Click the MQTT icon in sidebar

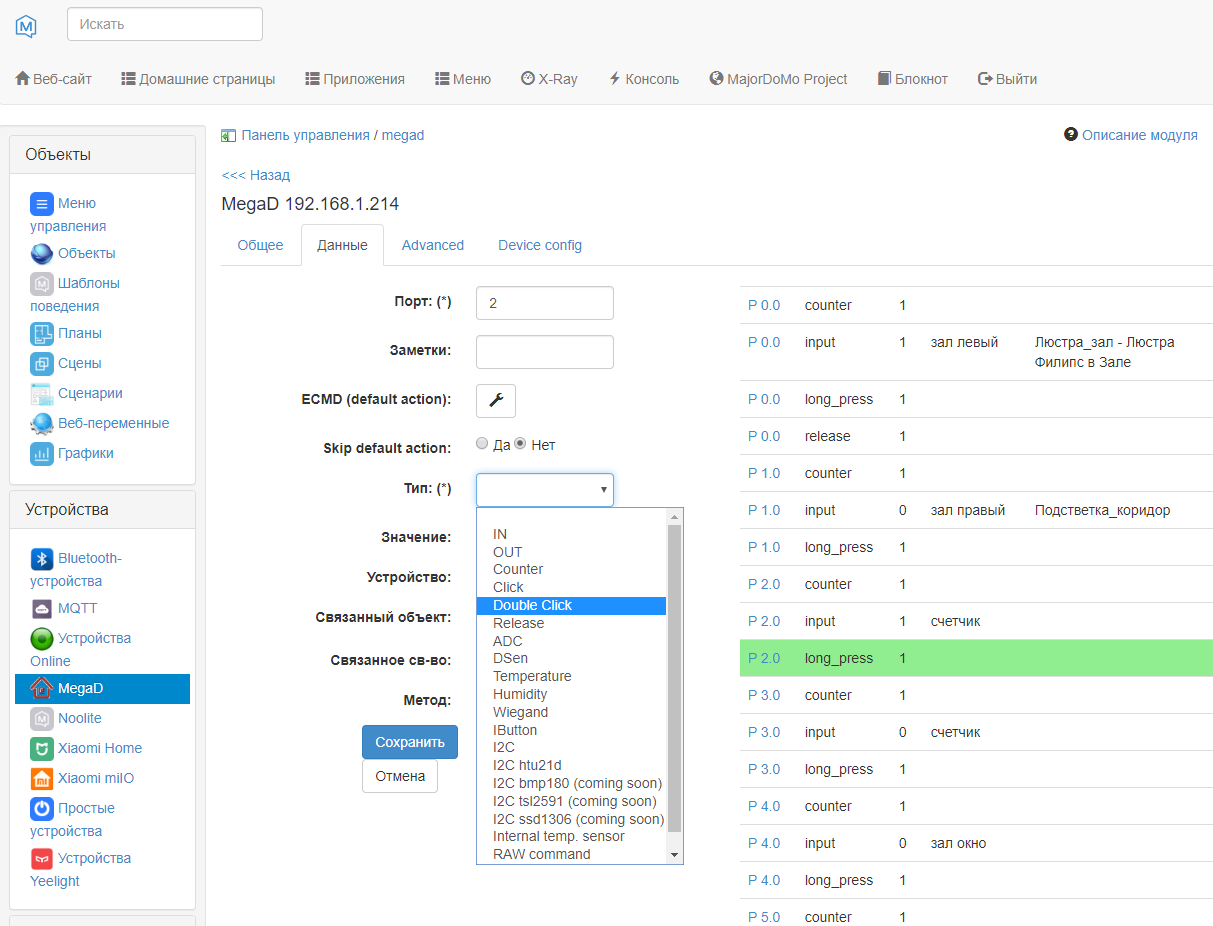click(41, 609)
